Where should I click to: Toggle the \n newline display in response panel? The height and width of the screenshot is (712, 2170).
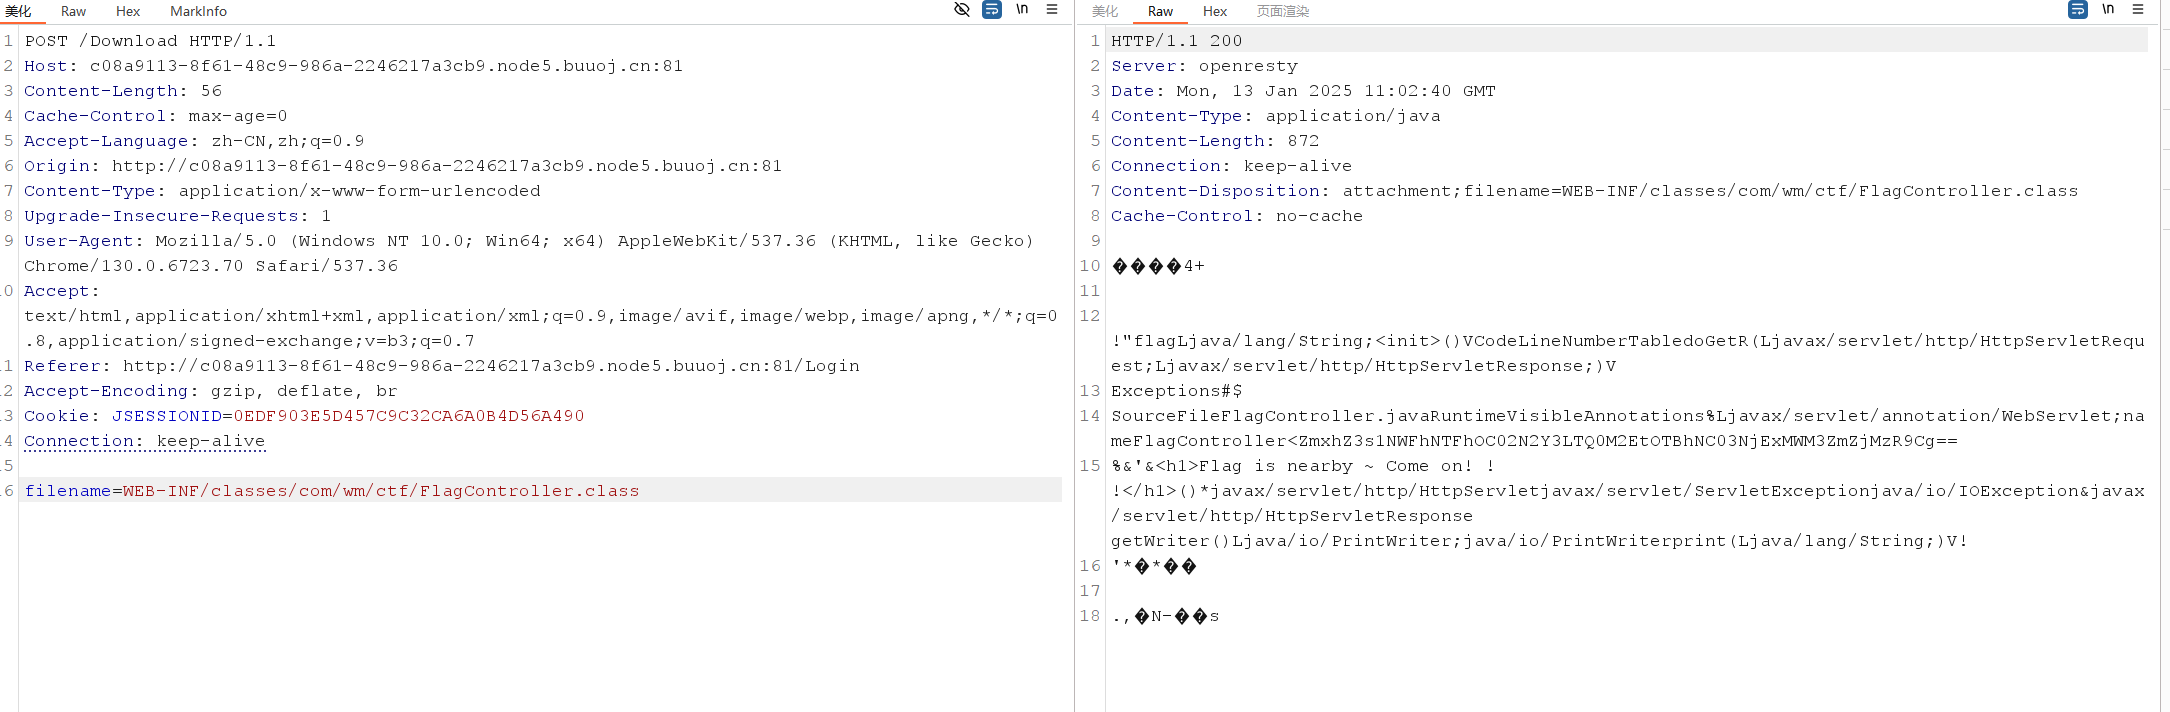point(2108,10)
